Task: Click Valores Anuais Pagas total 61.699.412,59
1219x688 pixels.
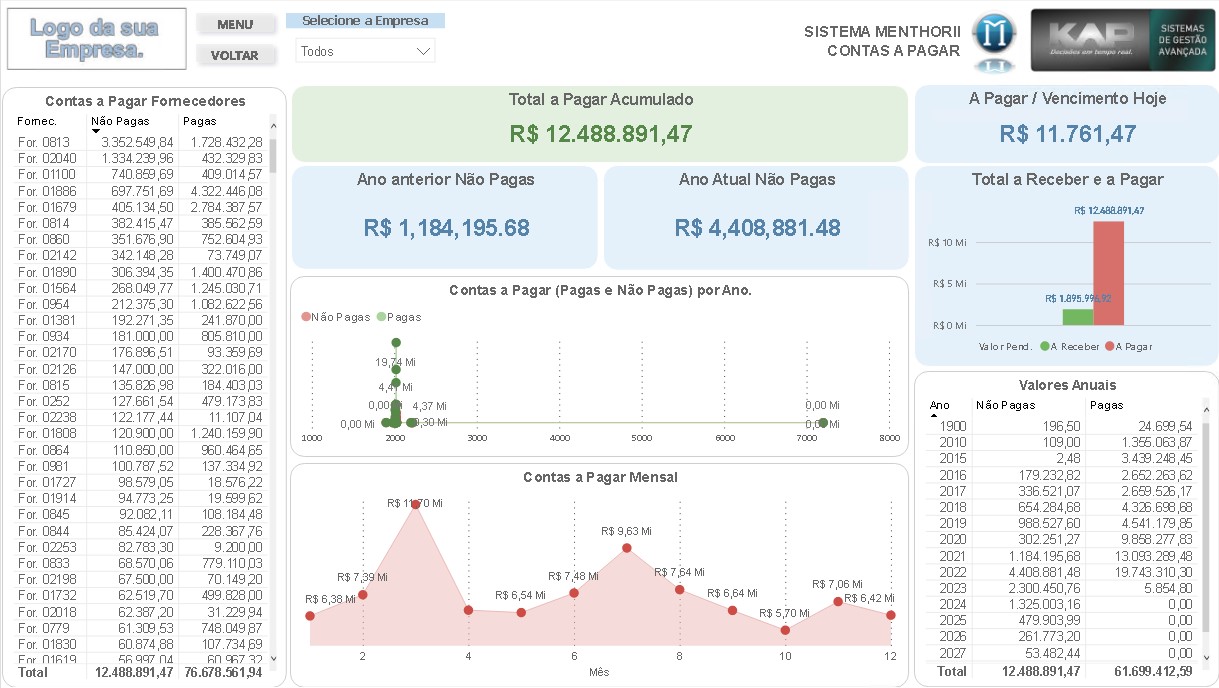Action: (1152, 671)
